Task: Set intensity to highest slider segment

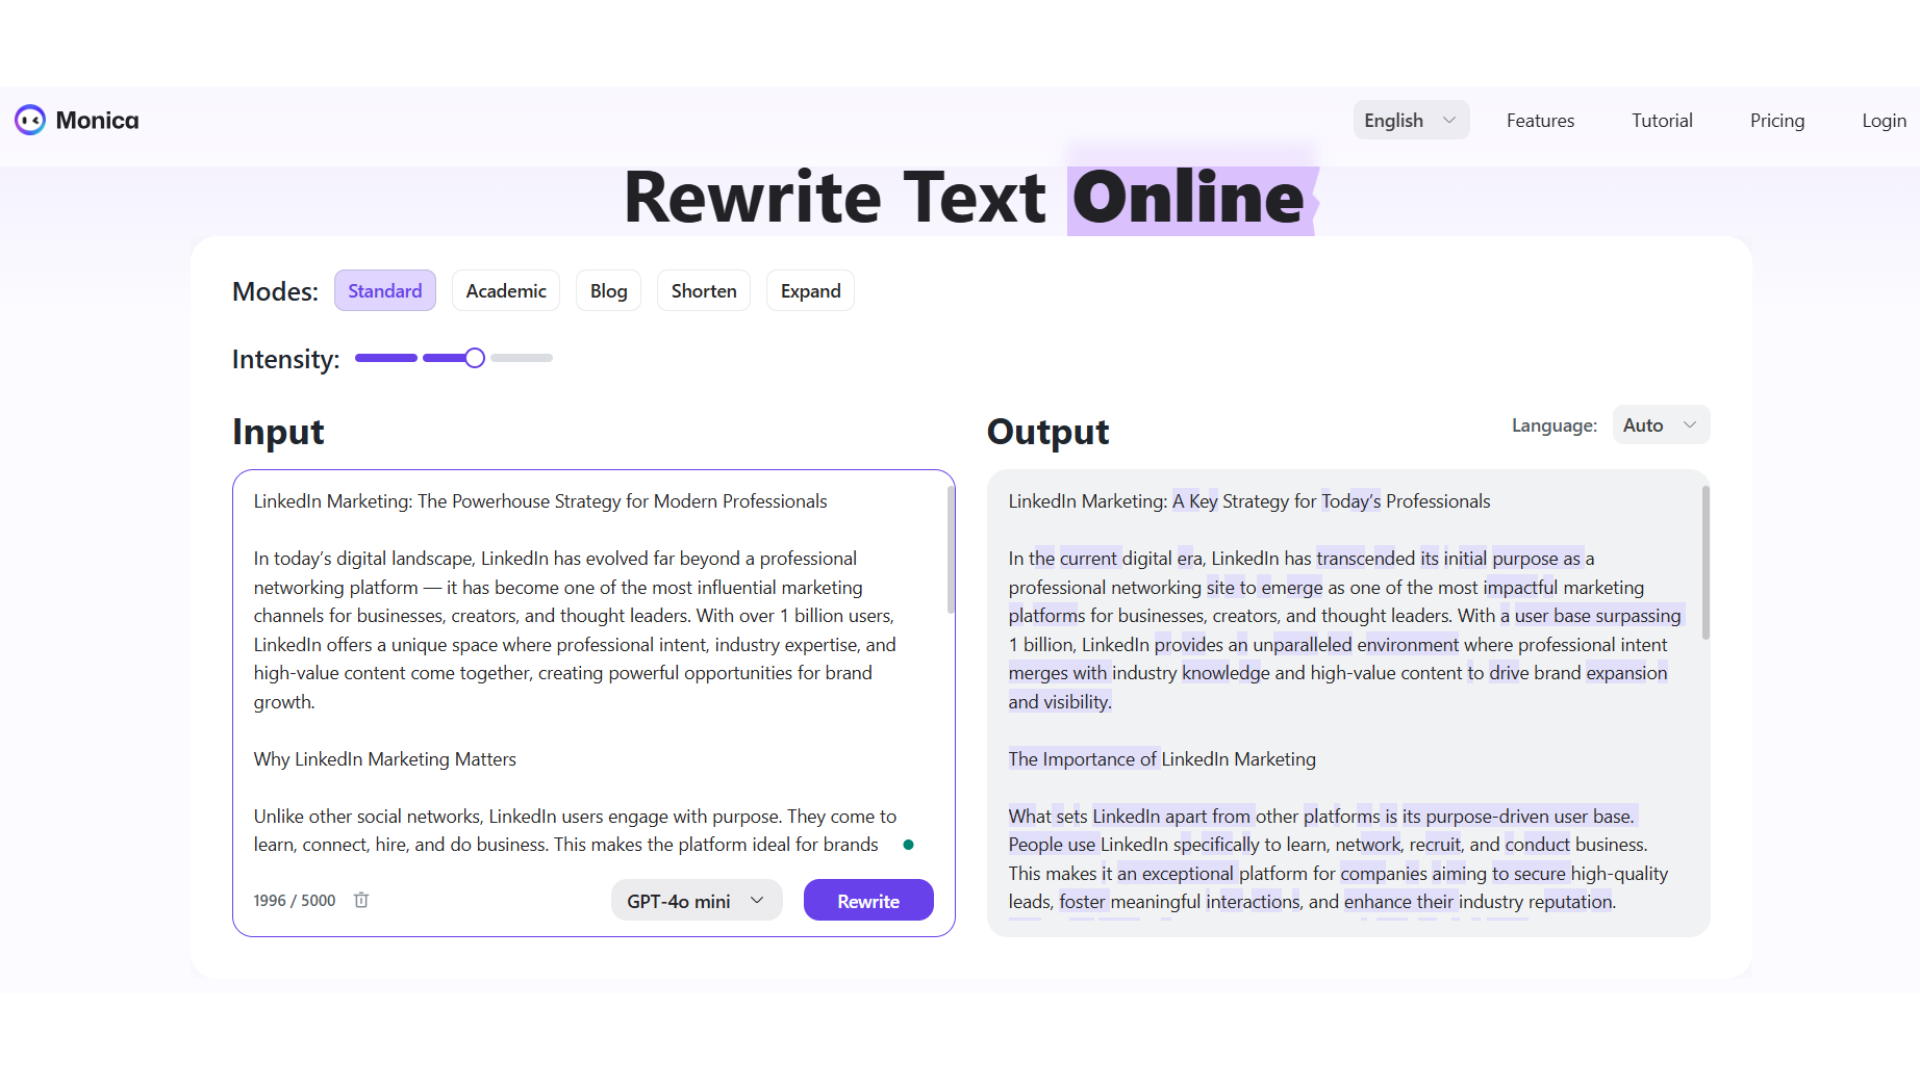Action: [522, 358]
